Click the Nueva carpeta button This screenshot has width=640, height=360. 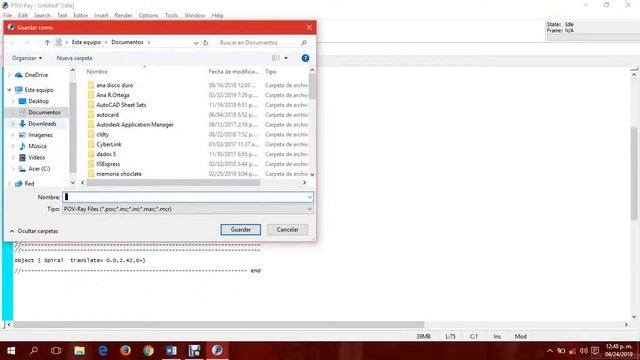tap(74, 58)
